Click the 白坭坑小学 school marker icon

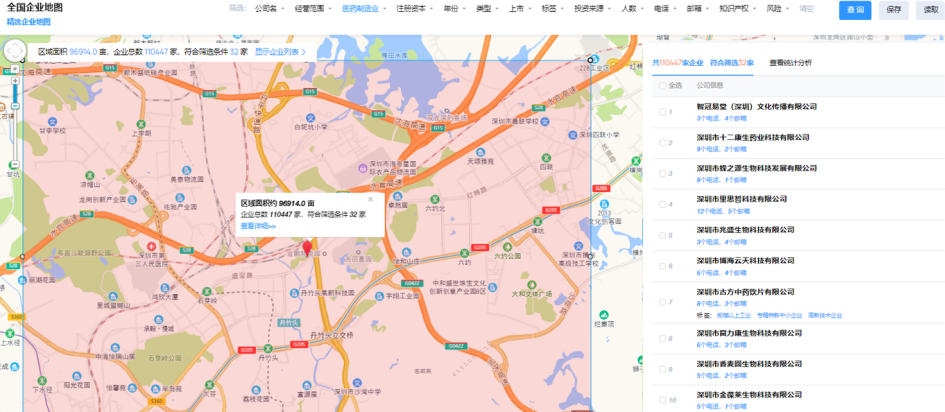[312, 118]
